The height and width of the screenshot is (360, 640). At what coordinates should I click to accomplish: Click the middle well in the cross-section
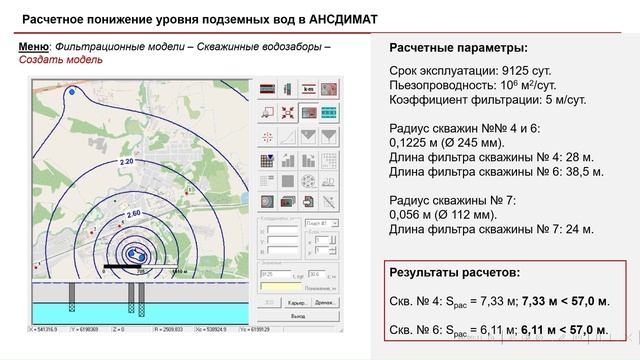point(131,298)
